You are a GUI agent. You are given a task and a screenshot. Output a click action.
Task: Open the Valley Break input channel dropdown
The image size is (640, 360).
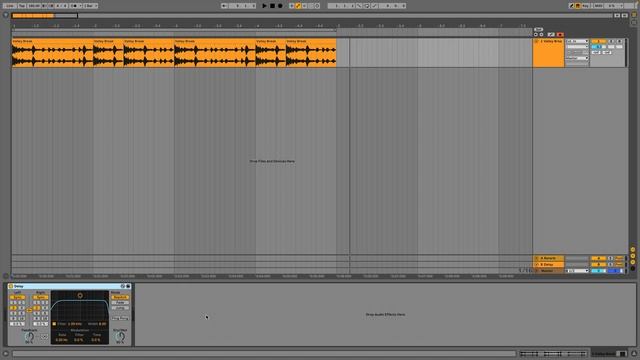coord(577,47)
